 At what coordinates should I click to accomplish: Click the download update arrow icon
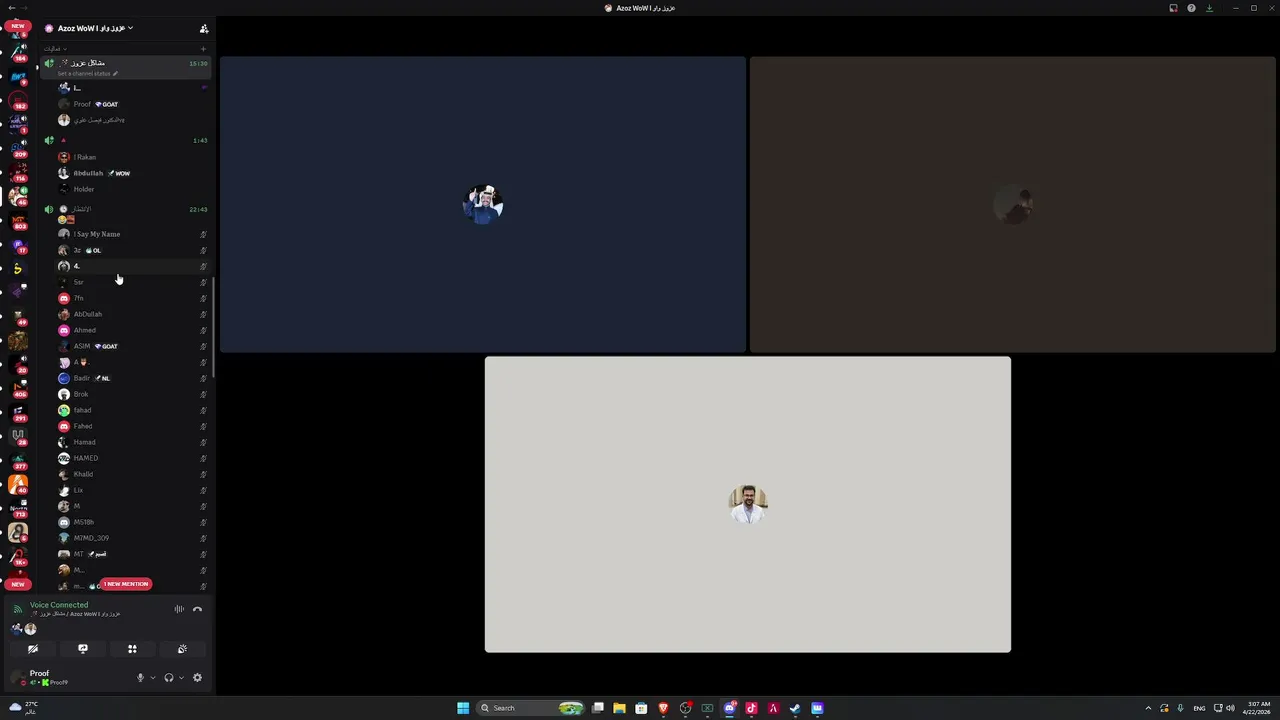coord(1209,8)
